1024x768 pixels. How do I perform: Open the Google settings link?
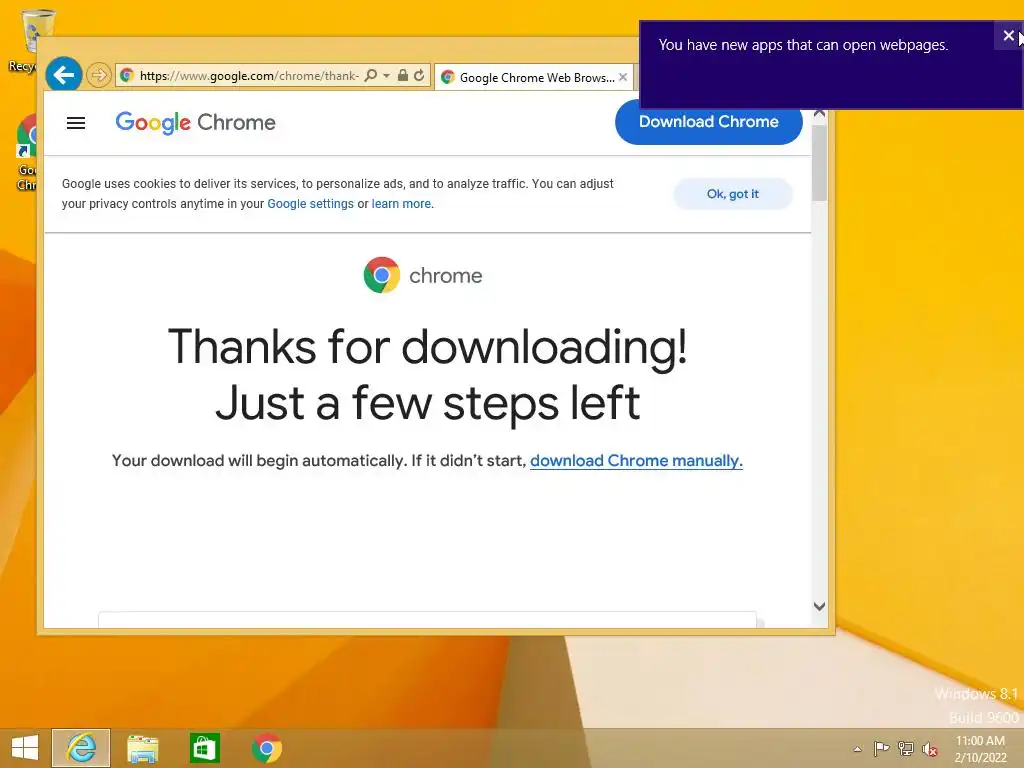[310, 204]
